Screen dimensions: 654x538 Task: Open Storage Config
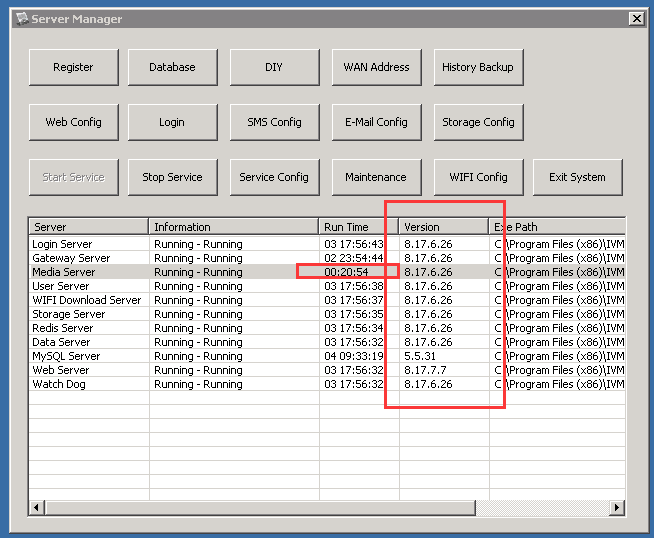click(x=478, y=122)
